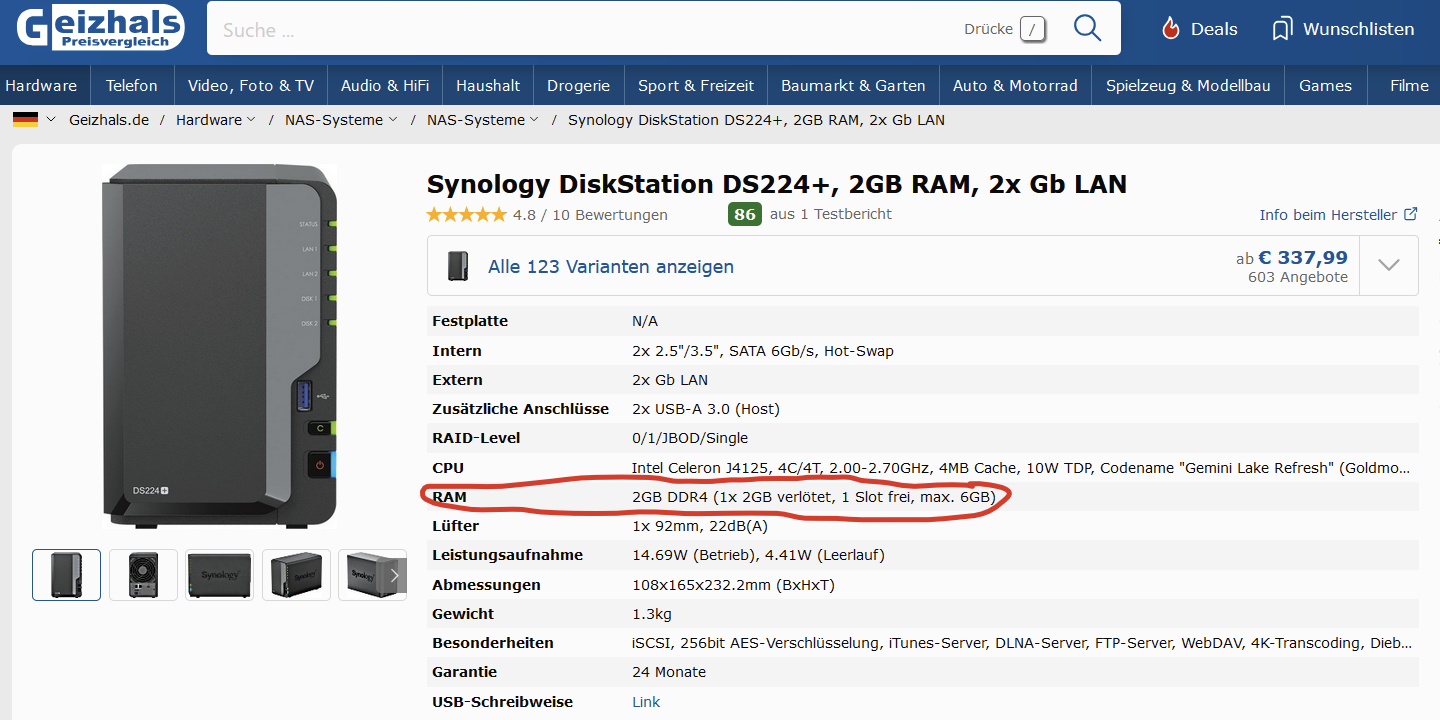Viewport: 1440px width, 720px height.
Task: Open the Auto & Motorrad menu
Action: click(x=1015, y=86)
